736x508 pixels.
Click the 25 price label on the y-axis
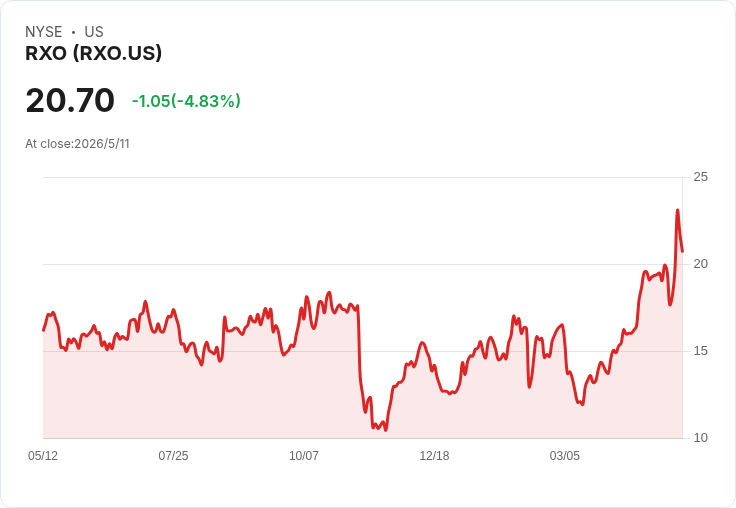[700, 177]
